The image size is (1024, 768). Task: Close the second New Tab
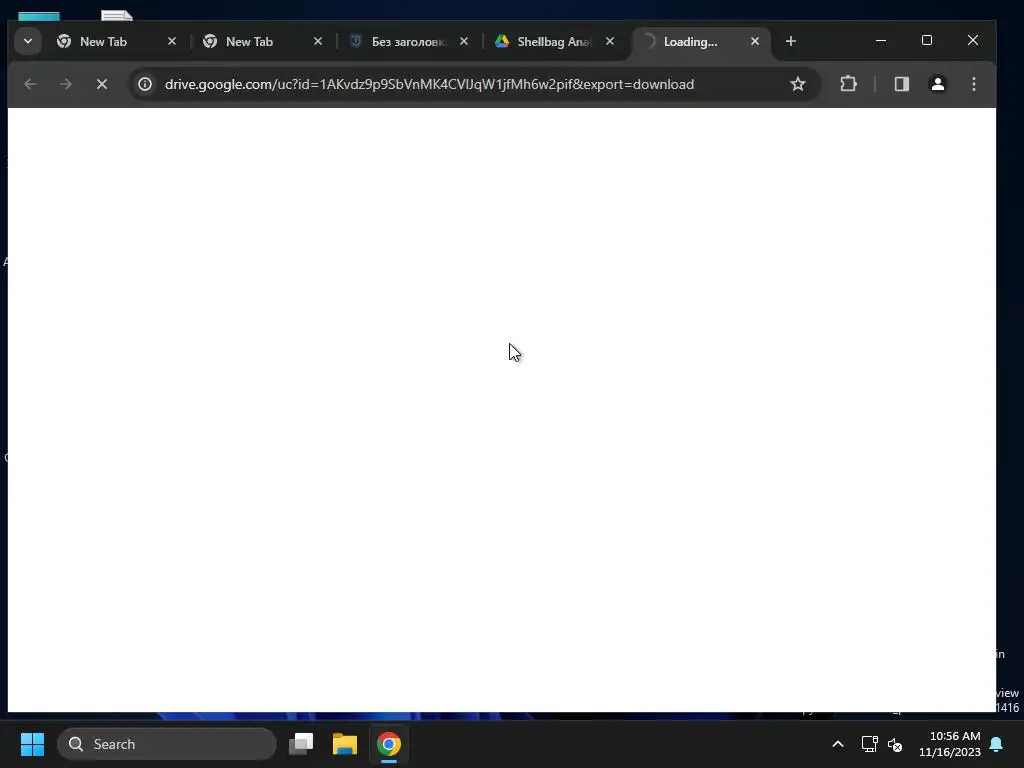(318, 41)
